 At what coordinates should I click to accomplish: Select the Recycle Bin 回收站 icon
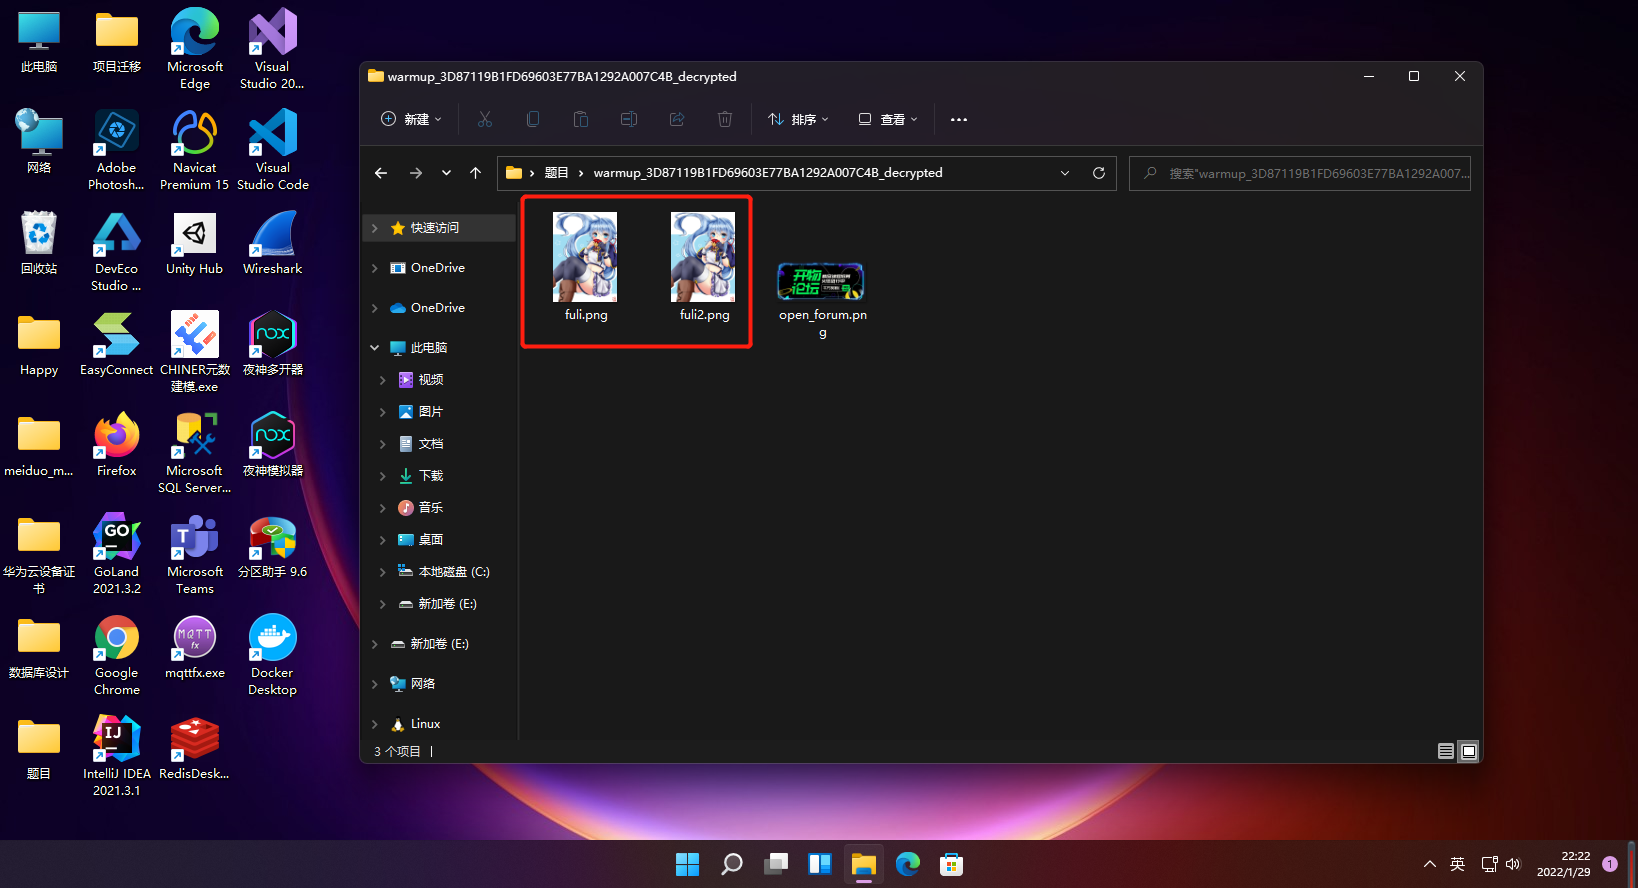pos(39,243)
